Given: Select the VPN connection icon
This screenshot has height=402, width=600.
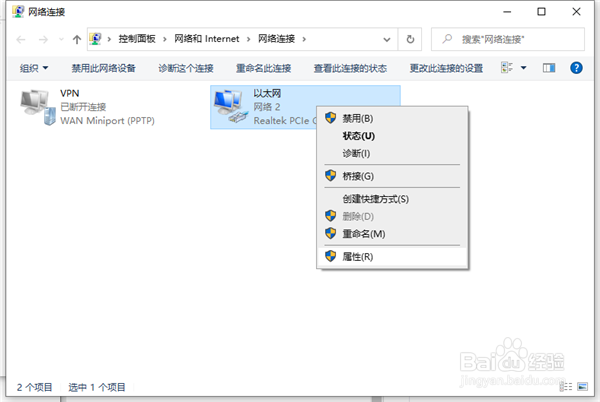Looking at the screenshot, I should click(38, 107).
